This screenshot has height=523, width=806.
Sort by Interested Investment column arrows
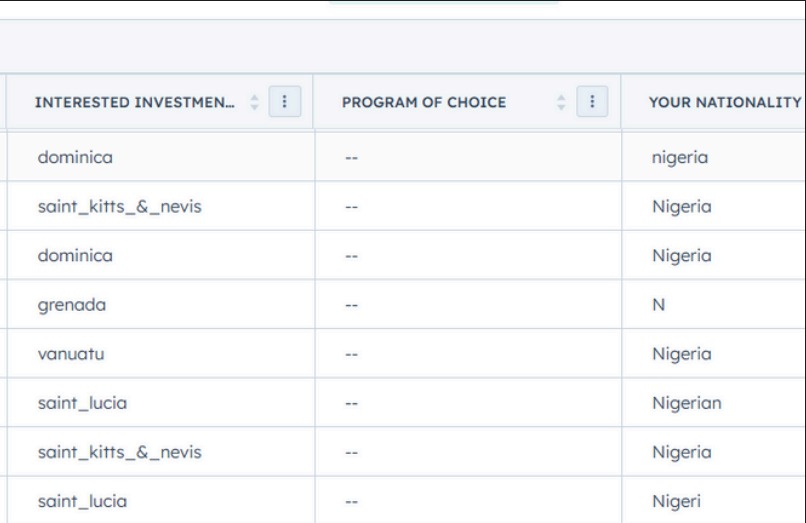pyautogui.click(x=254, y=102)
